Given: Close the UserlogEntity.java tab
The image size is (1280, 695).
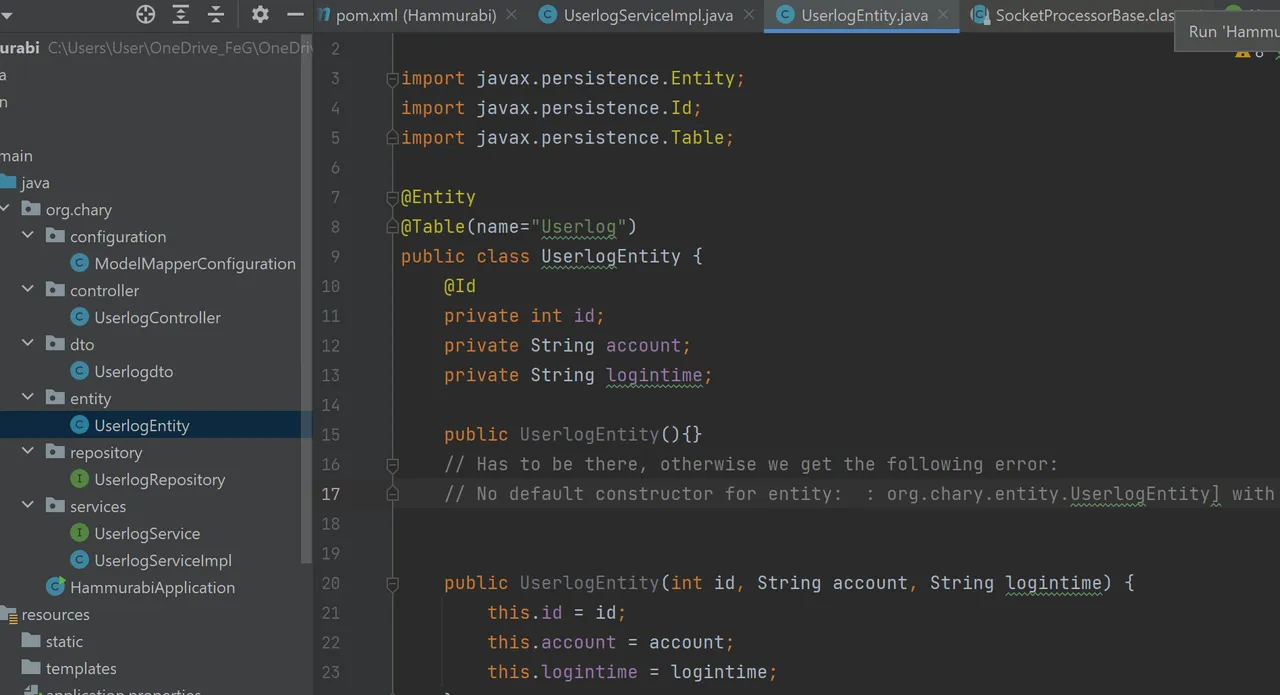Looking at the screenshot, I should coord(944,15).
